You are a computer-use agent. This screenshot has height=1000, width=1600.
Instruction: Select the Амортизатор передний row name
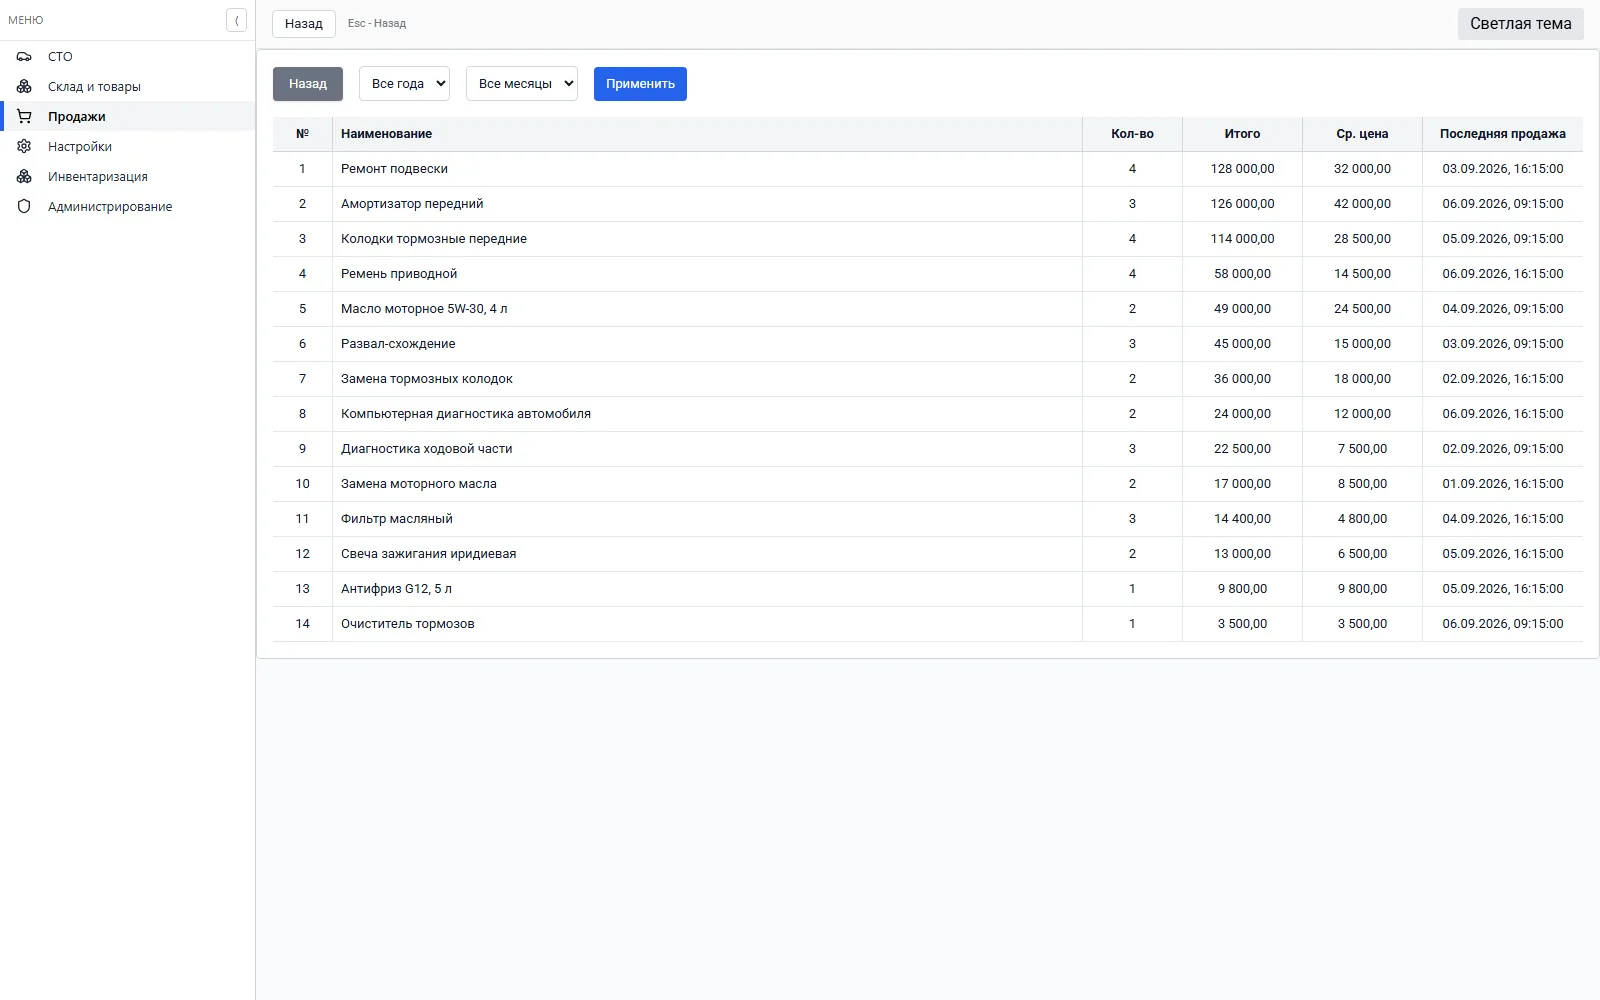412,204
